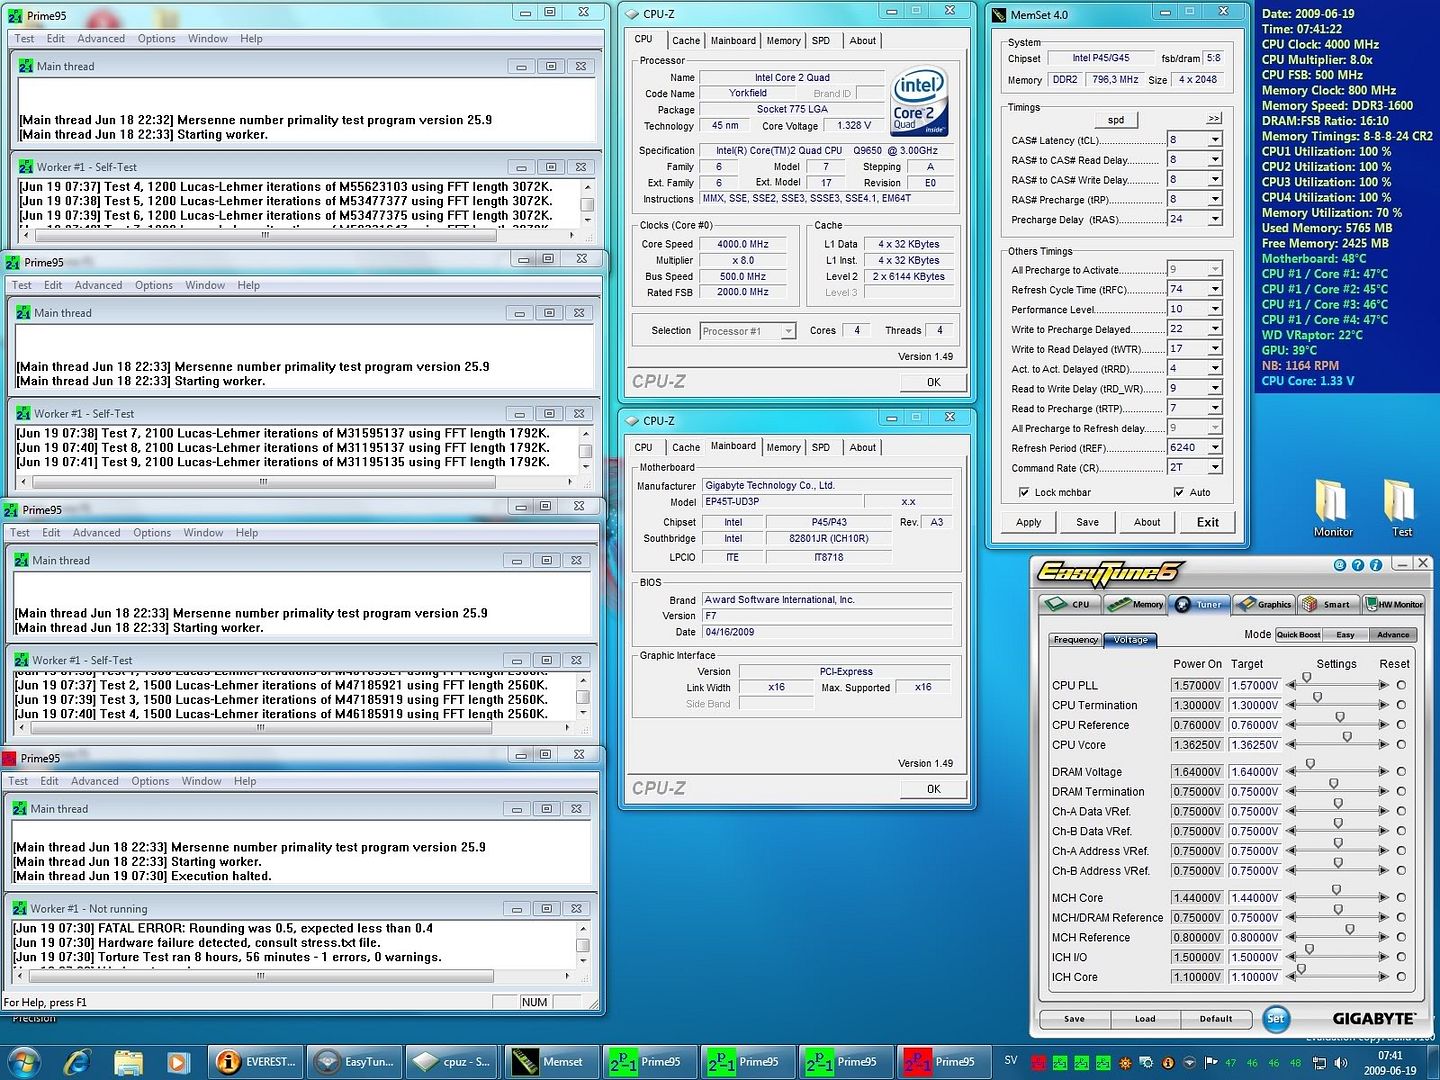Viewport: 1440px width, 1080px height.
Task: Open the Advanced menu in top Prime95 window
Action: (x=101, y=39)
